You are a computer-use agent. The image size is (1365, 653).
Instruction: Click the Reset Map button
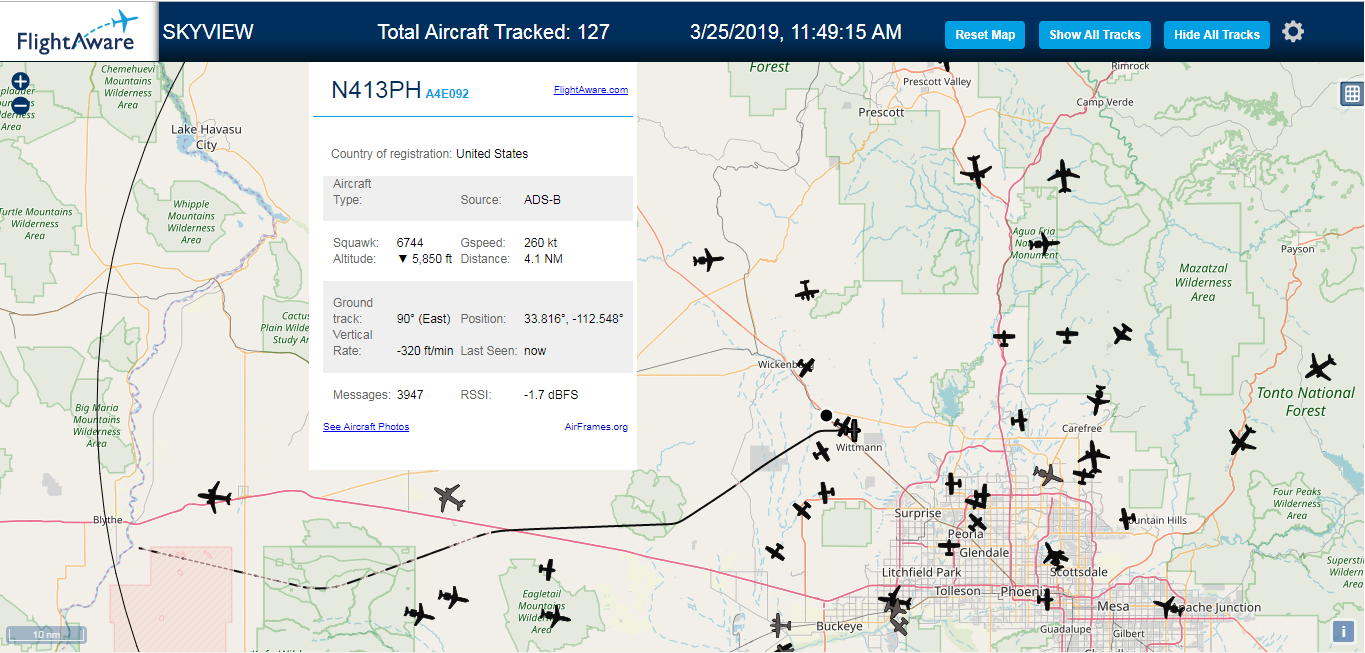[985, 35]
